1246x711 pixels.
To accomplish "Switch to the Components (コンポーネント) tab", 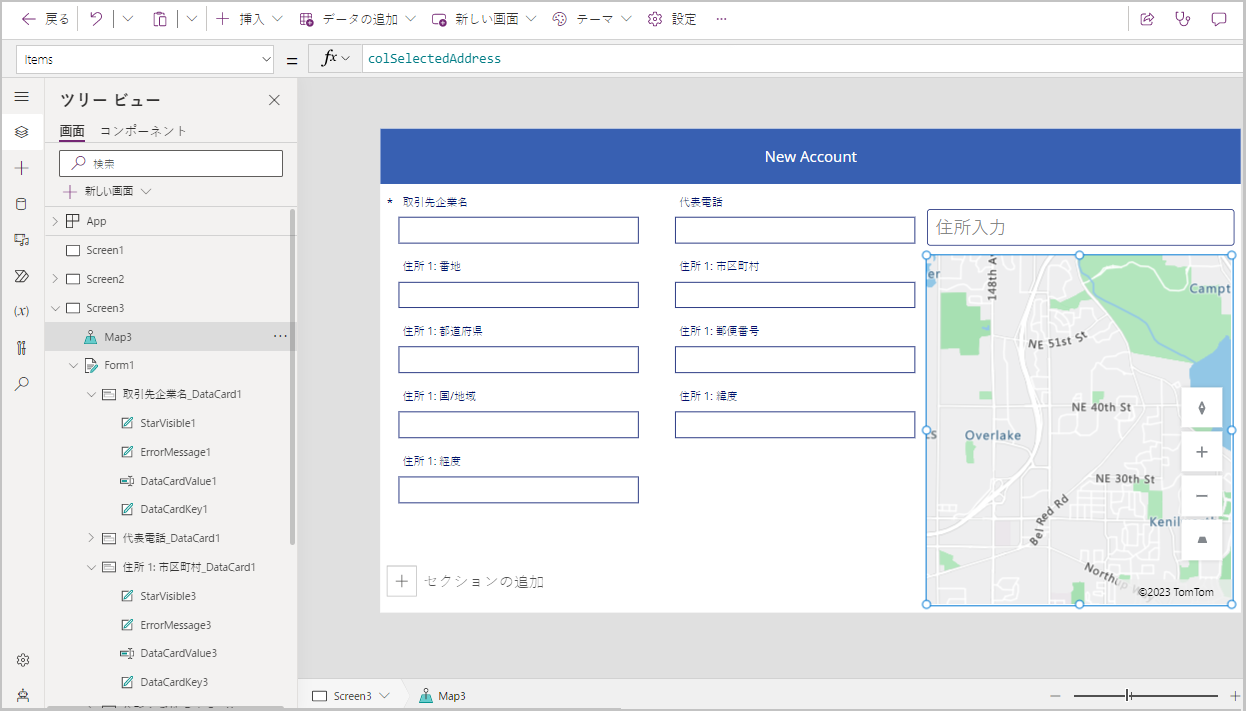I will point(143,131).
